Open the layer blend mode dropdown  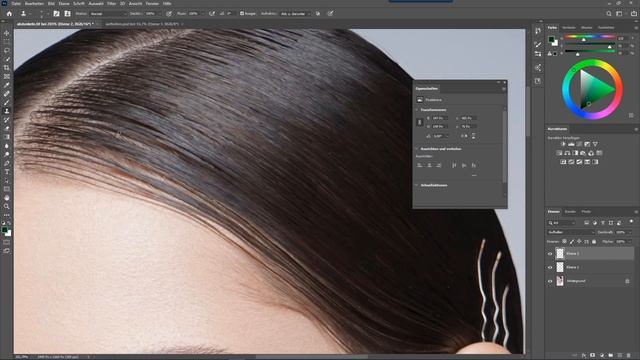coord(571,232)
